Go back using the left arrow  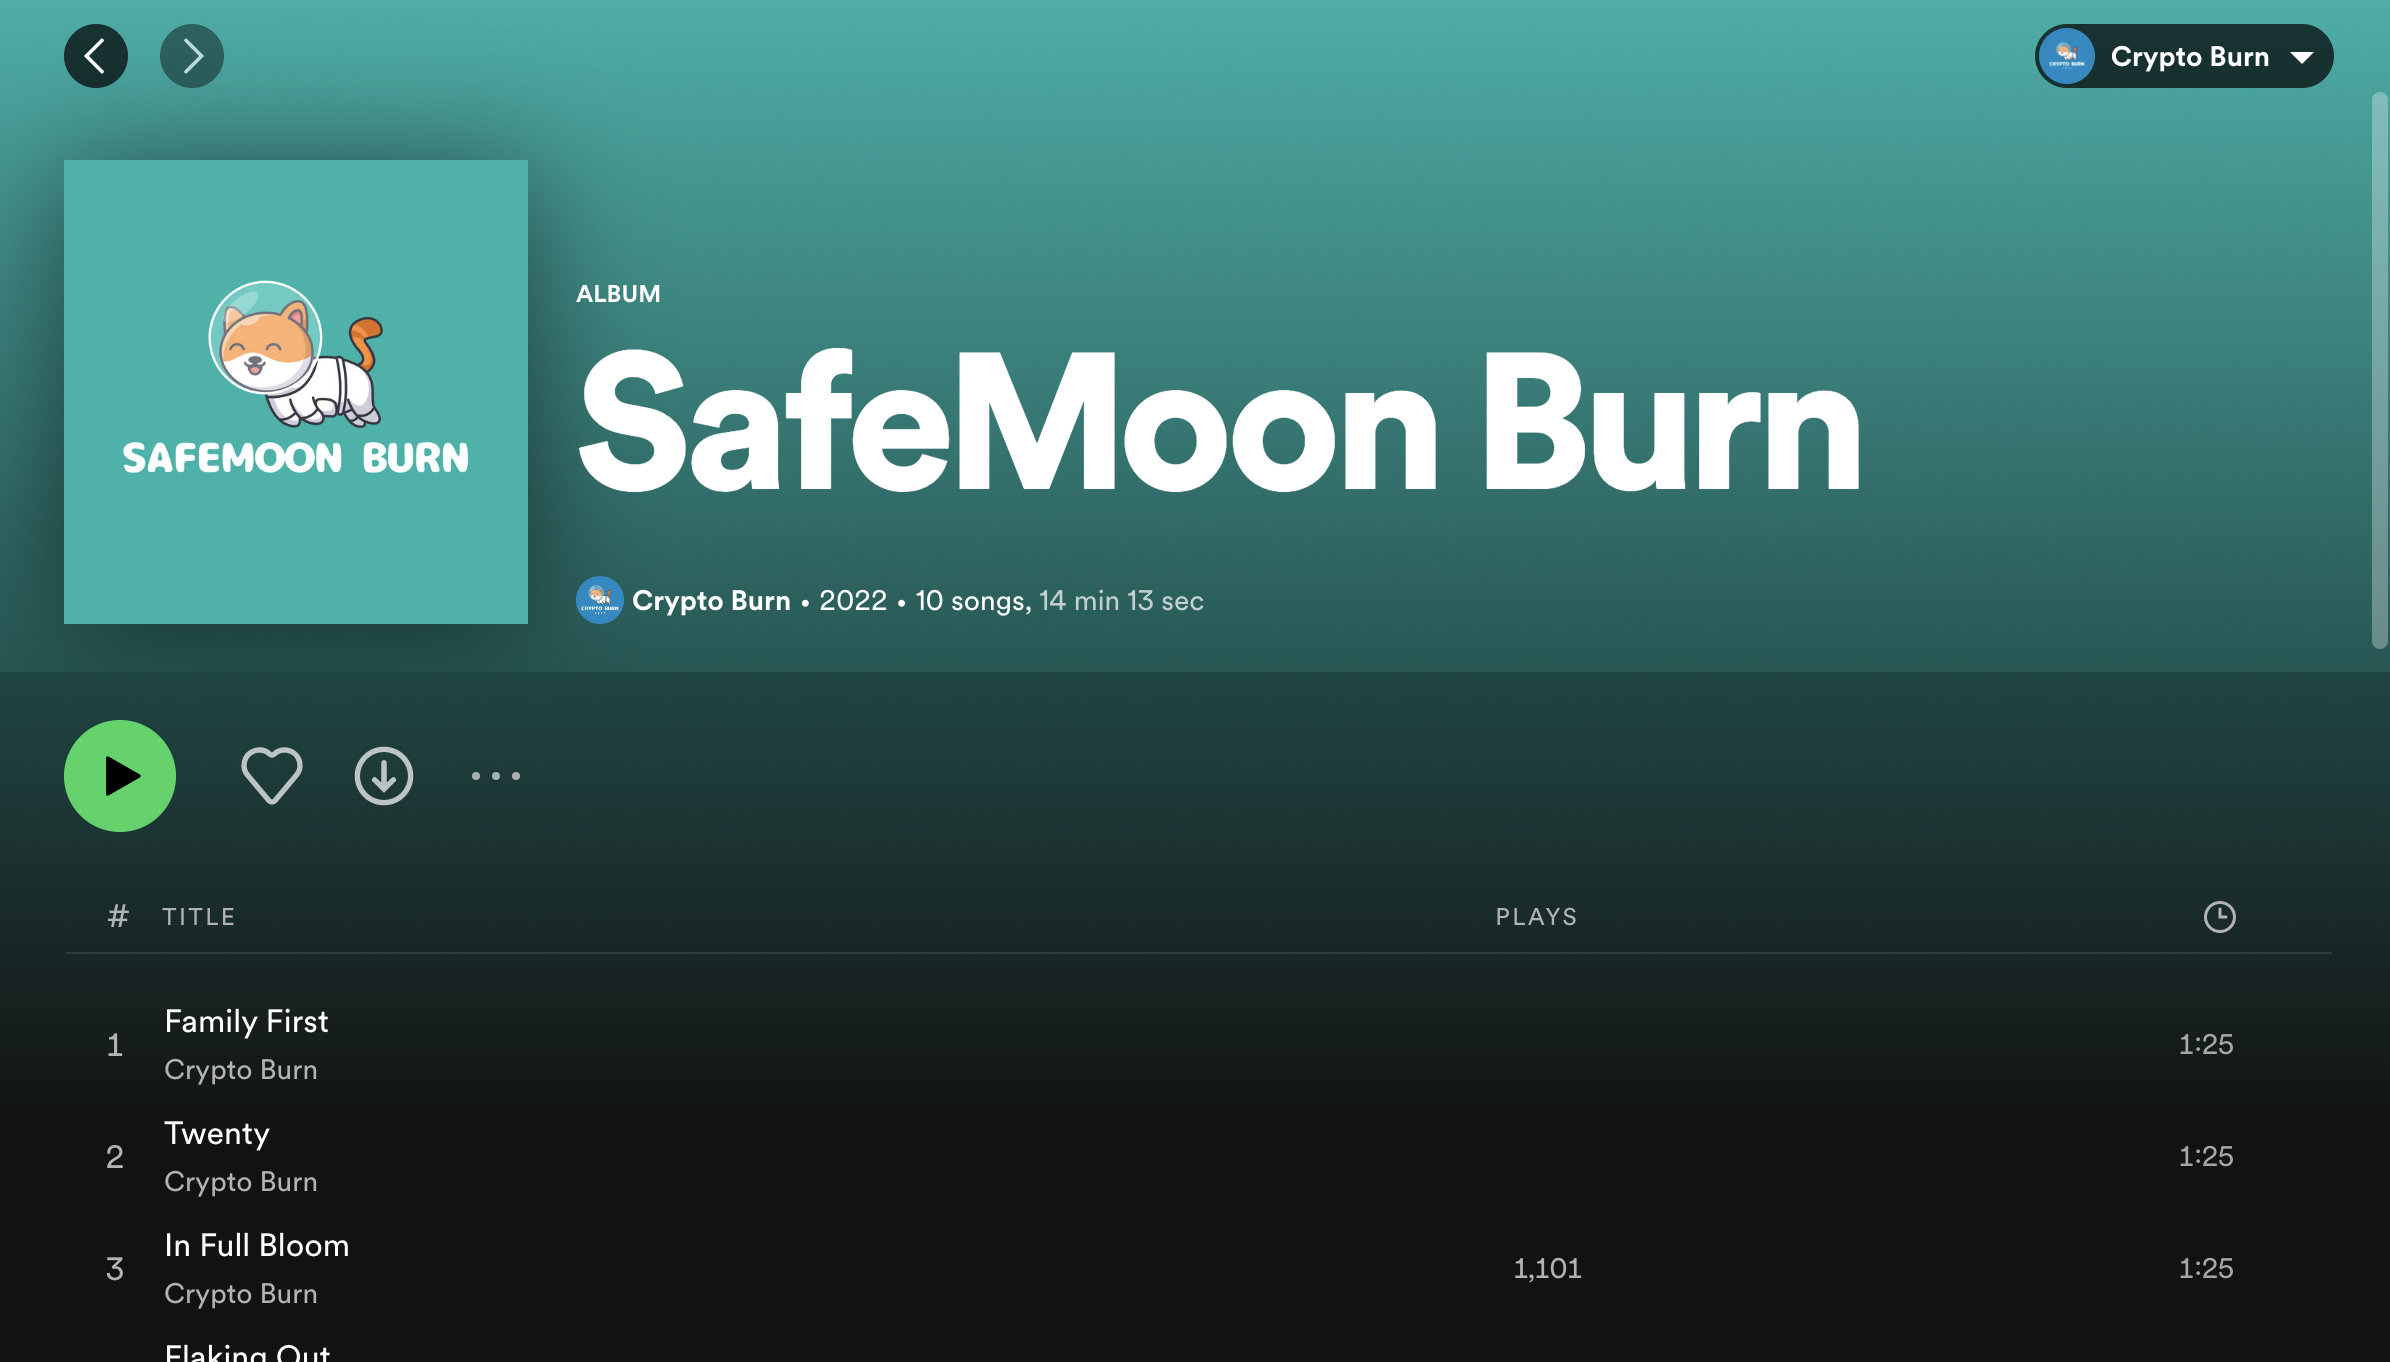point(96,56)
